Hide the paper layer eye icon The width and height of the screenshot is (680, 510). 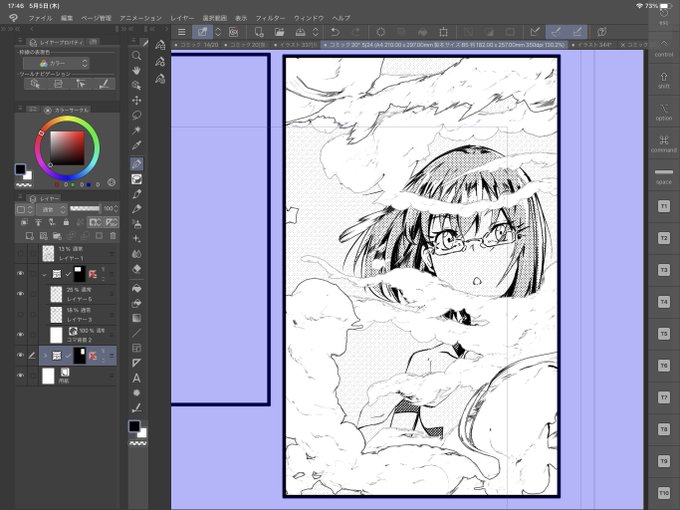pyautogui.click(x=20, y=376)
